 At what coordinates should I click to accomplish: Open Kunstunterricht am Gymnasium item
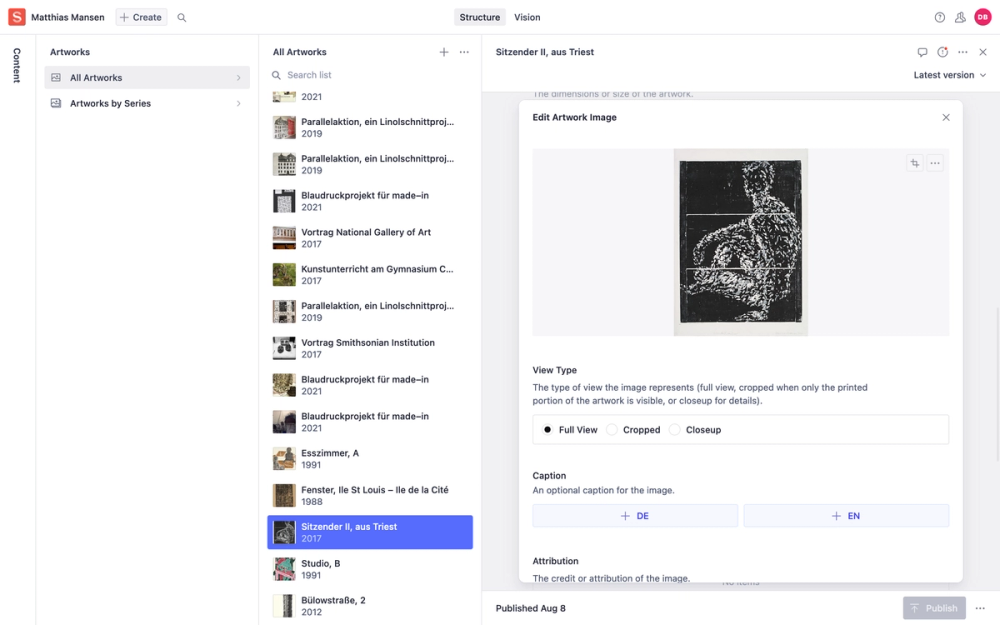click(x=370, y=275)
